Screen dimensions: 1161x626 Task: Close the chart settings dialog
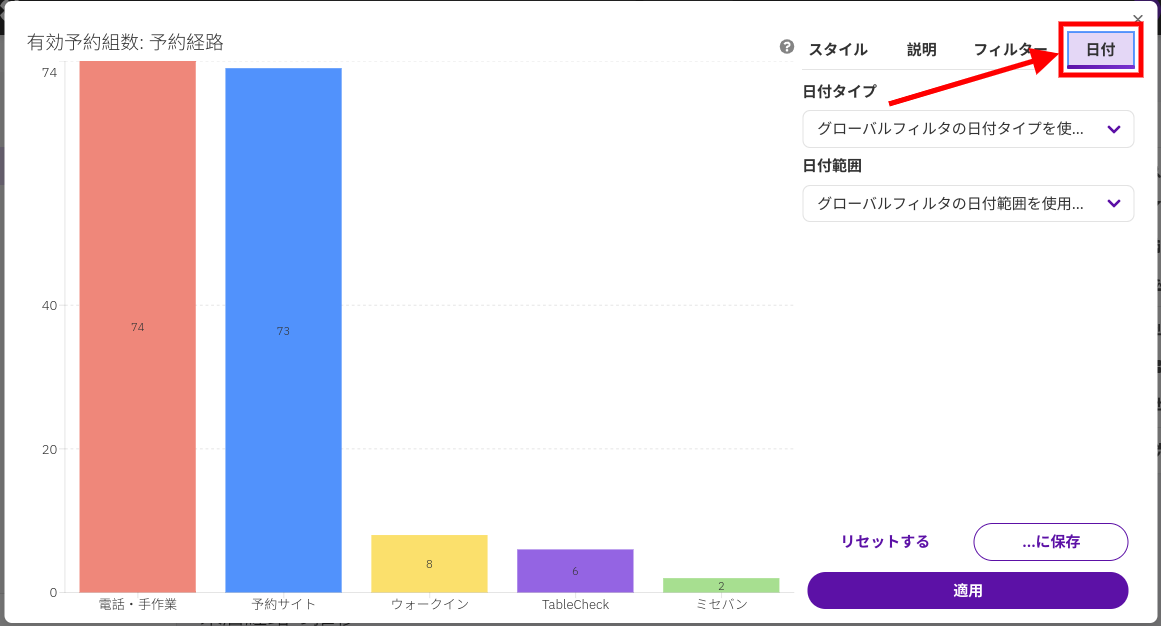(x=1137, y=18)
